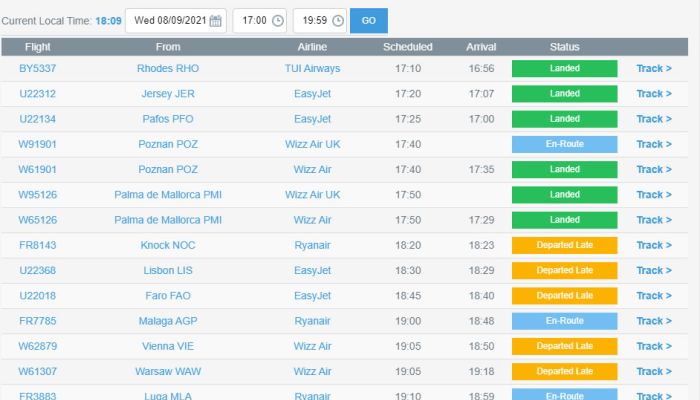Select the 19:59 end time field
This screenshot has height=400, width=700.
[313, 20]
